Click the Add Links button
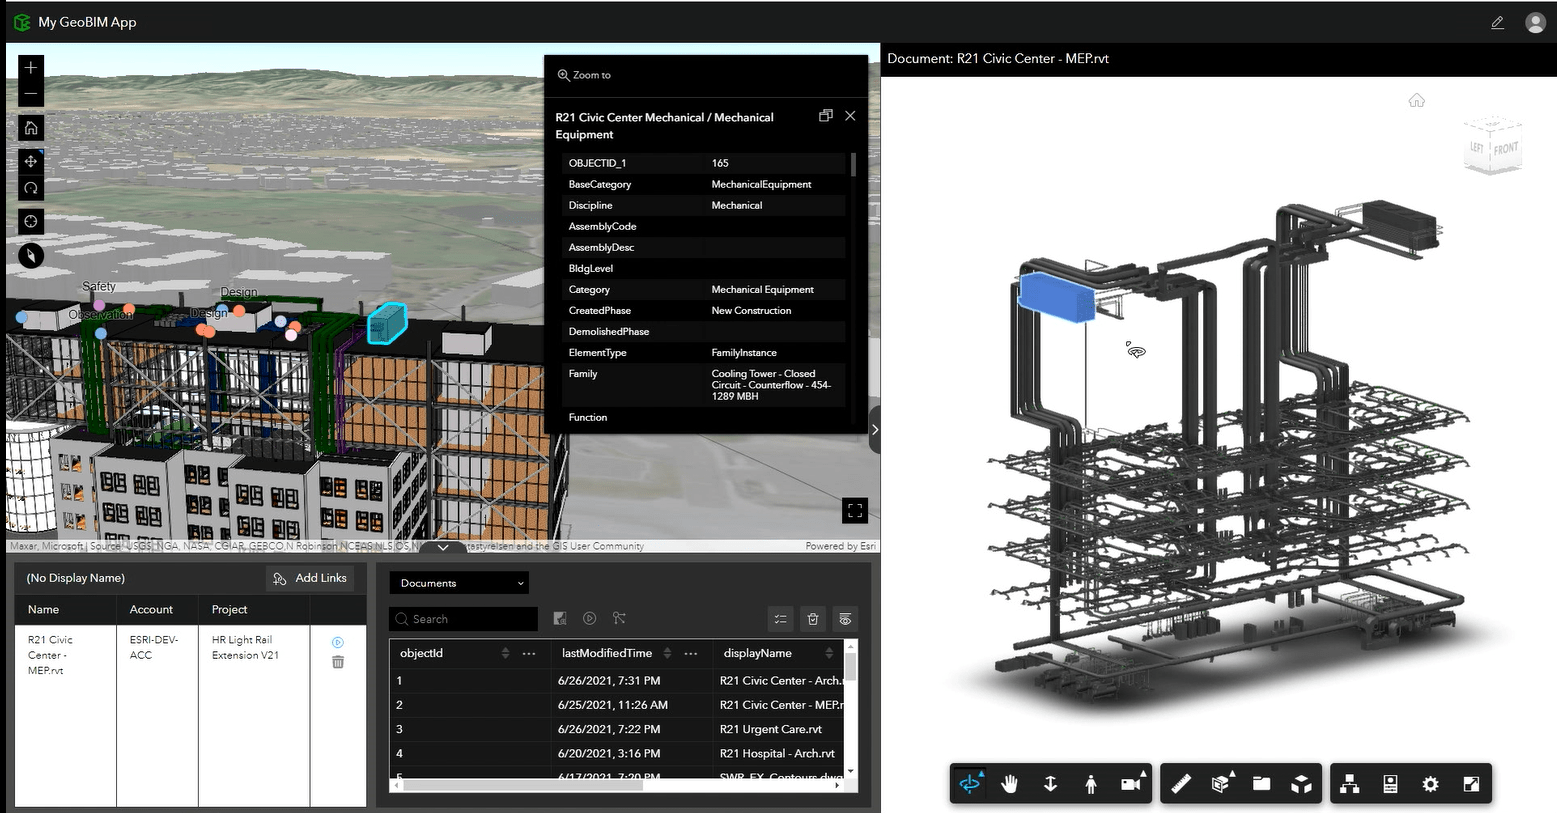The width and height of the screenshot is (1557, 813). point(310,578)
